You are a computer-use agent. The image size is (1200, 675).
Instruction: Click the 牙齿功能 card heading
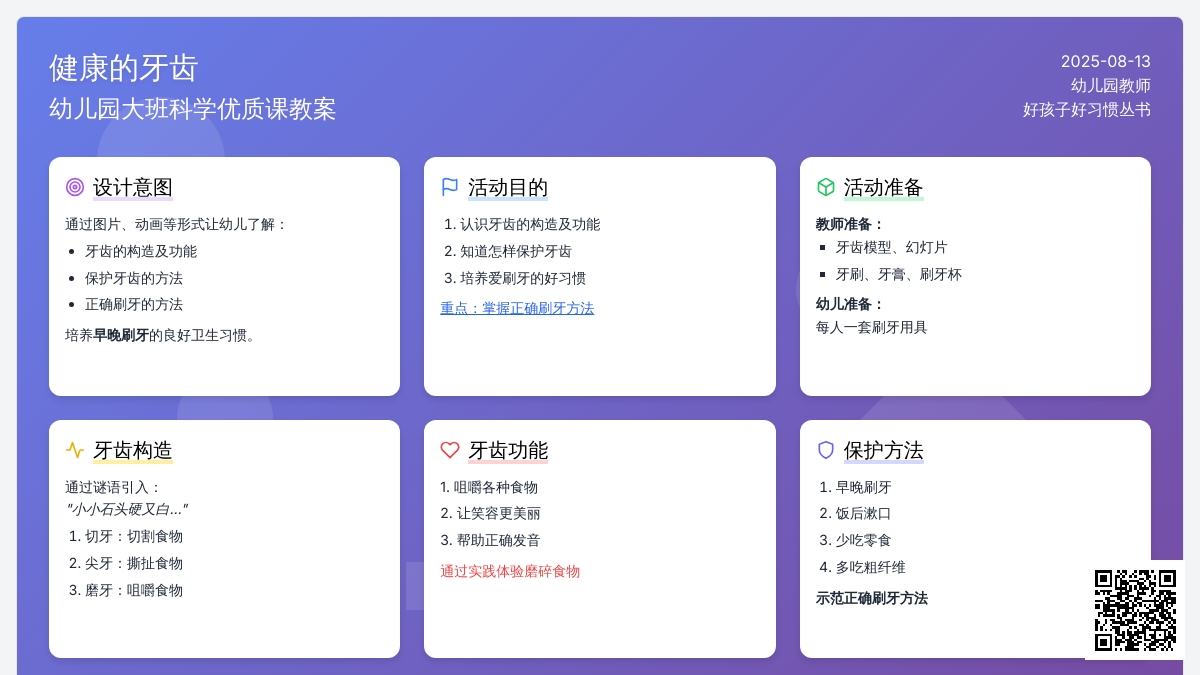[x=508, y=451]
